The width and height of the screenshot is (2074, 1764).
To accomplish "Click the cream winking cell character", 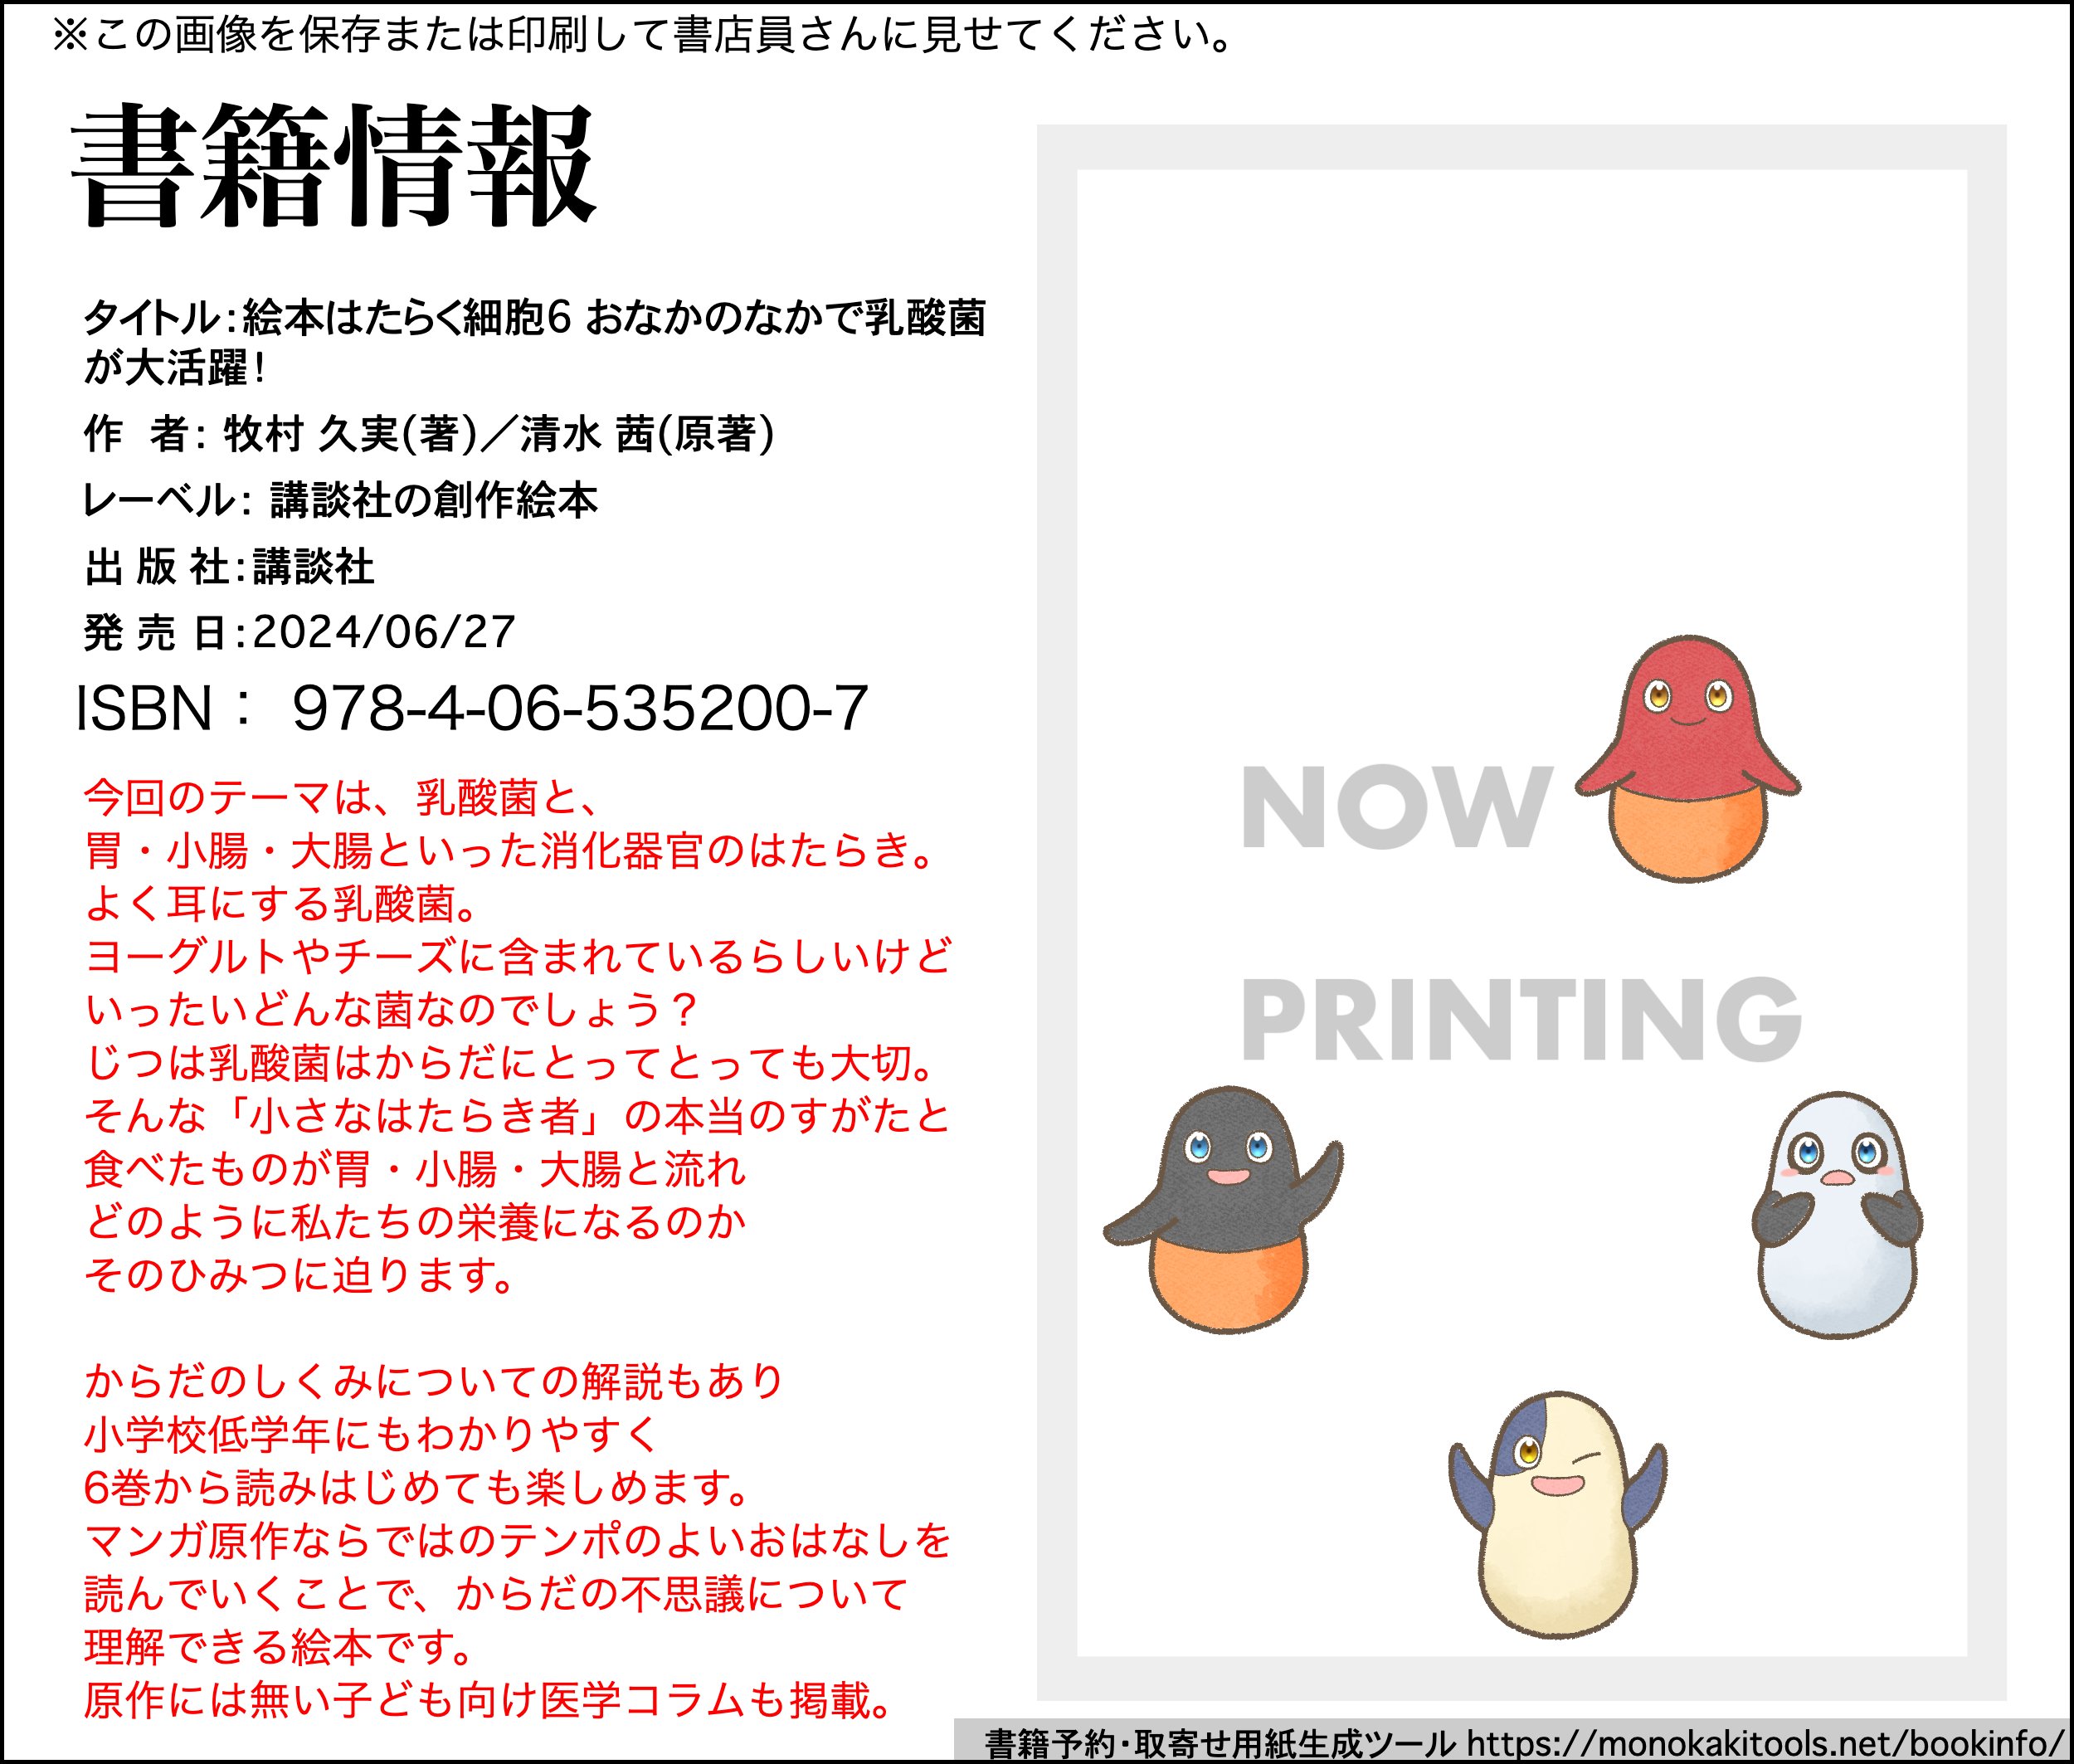I will point(1557,1514).
